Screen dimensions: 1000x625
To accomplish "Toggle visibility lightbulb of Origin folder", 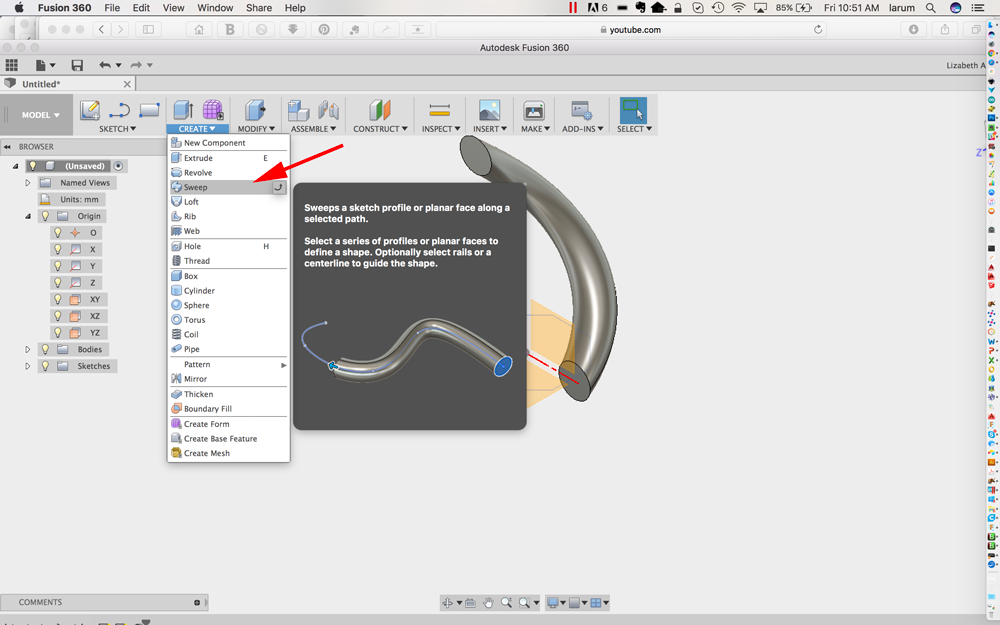I will coord(45,216).
